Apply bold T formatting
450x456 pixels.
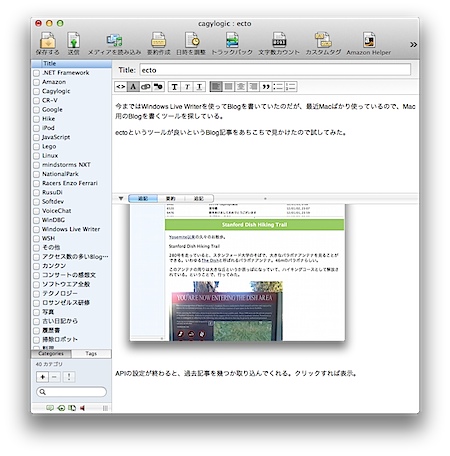(174, 87)
